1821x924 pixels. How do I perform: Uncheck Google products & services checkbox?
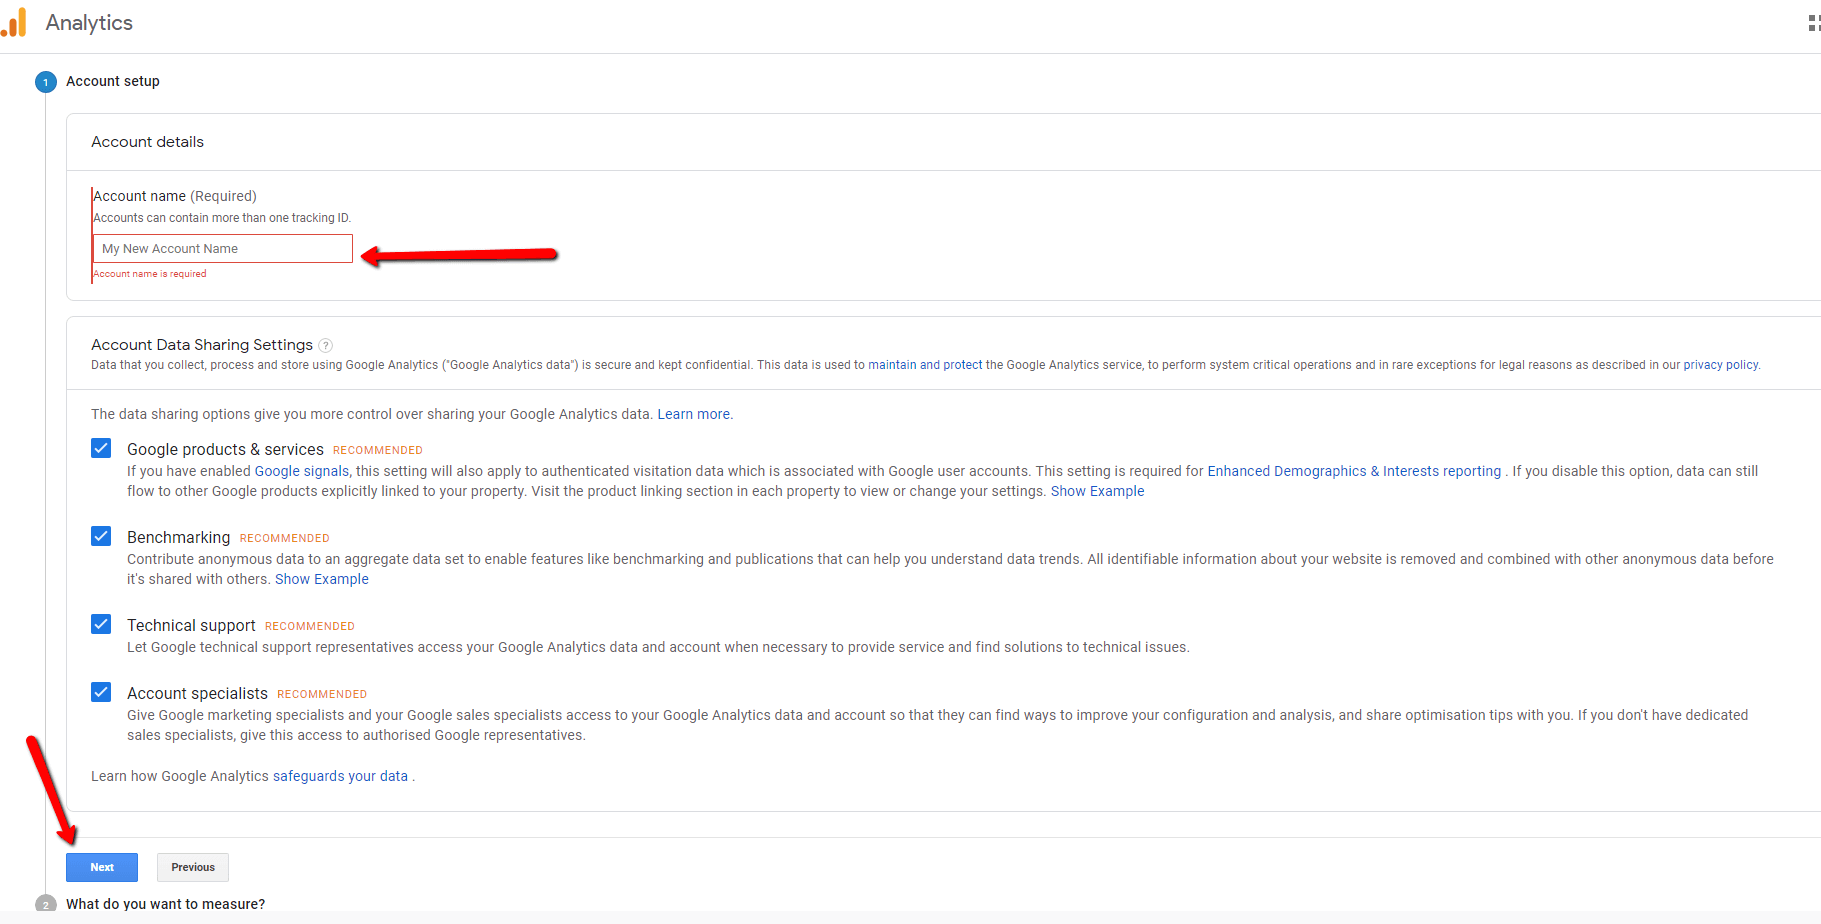click(101, 448)
